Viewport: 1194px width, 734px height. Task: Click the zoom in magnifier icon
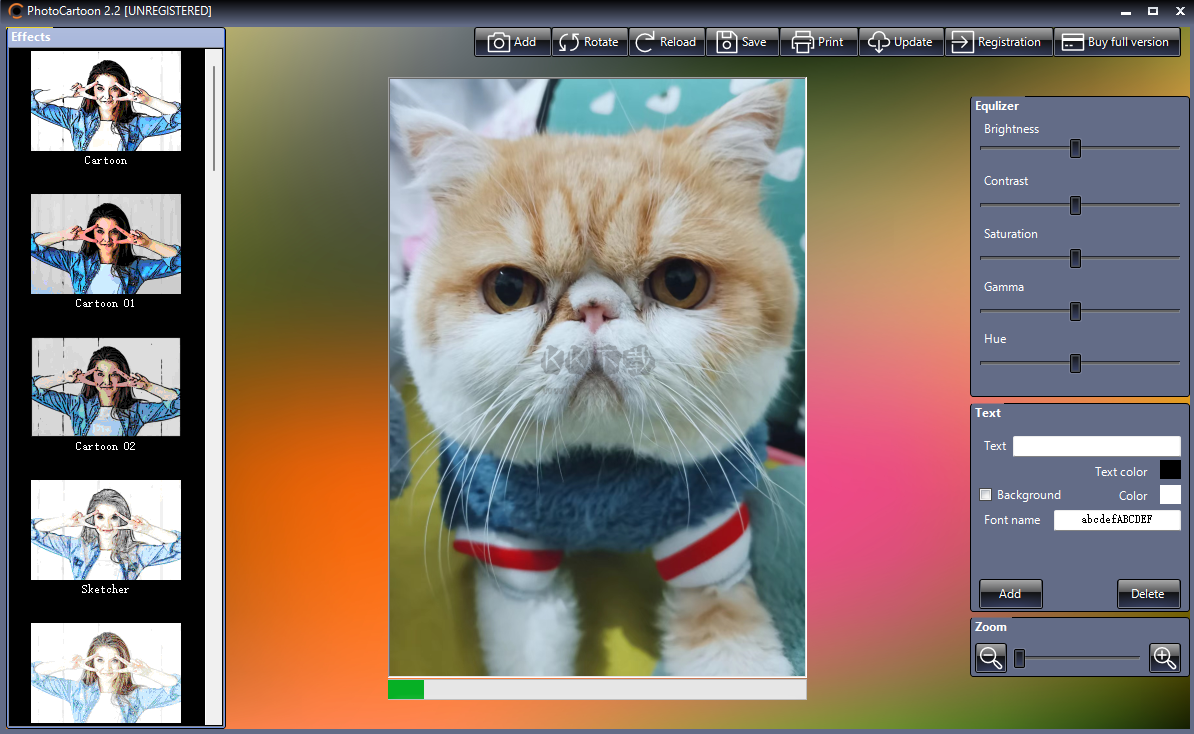coord(1164,658)
